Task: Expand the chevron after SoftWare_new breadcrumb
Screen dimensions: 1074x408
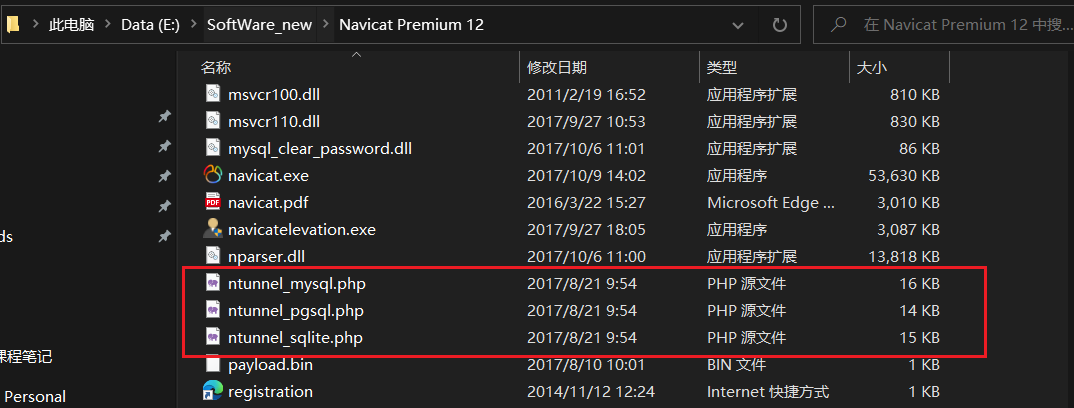Action: (326, 24)
